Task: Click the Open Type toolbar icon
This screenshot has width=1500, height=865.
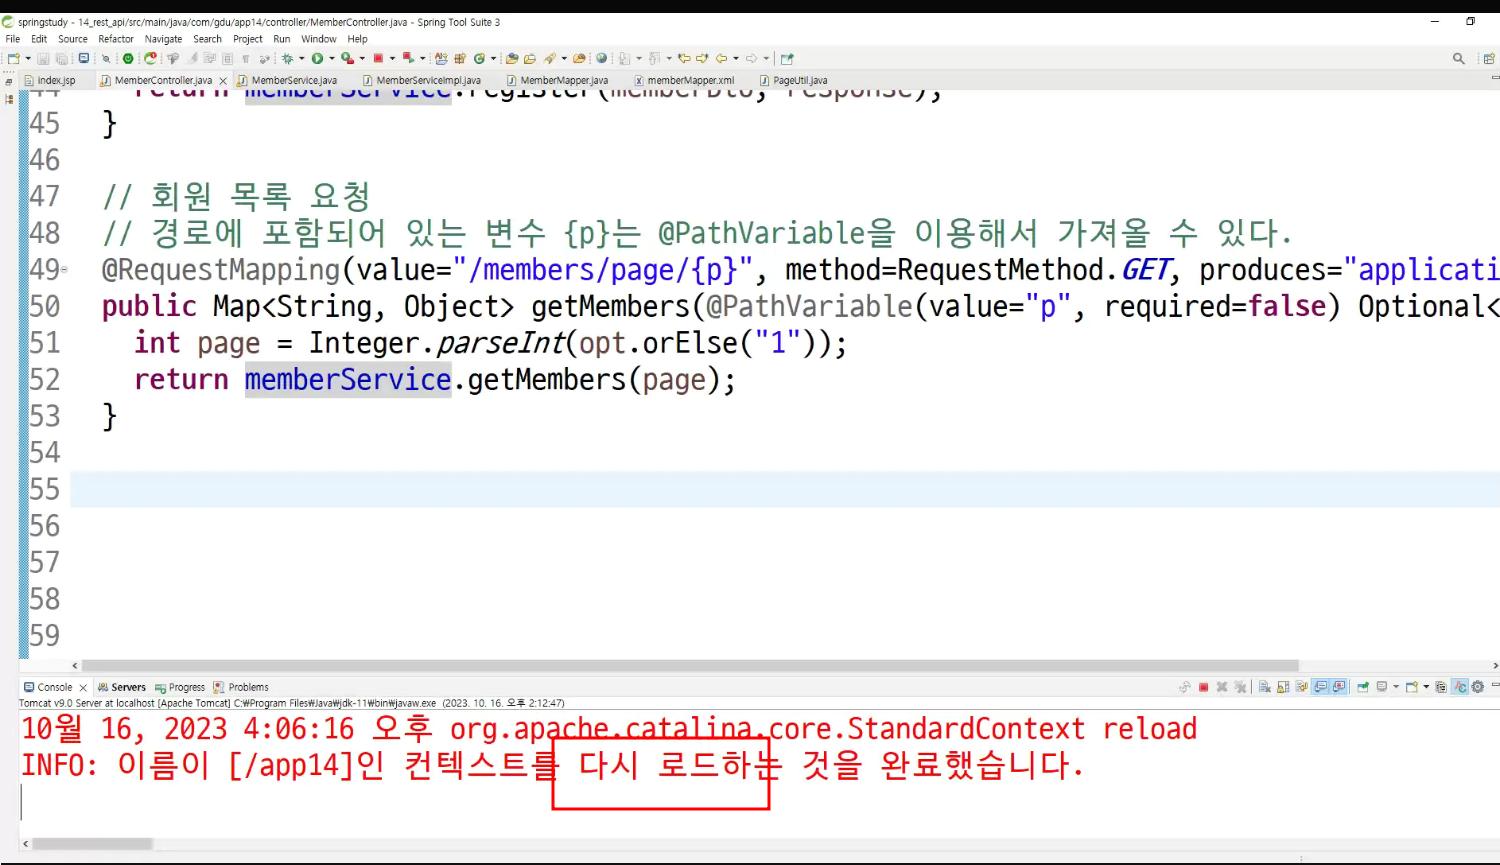Action: click(512, 59)
